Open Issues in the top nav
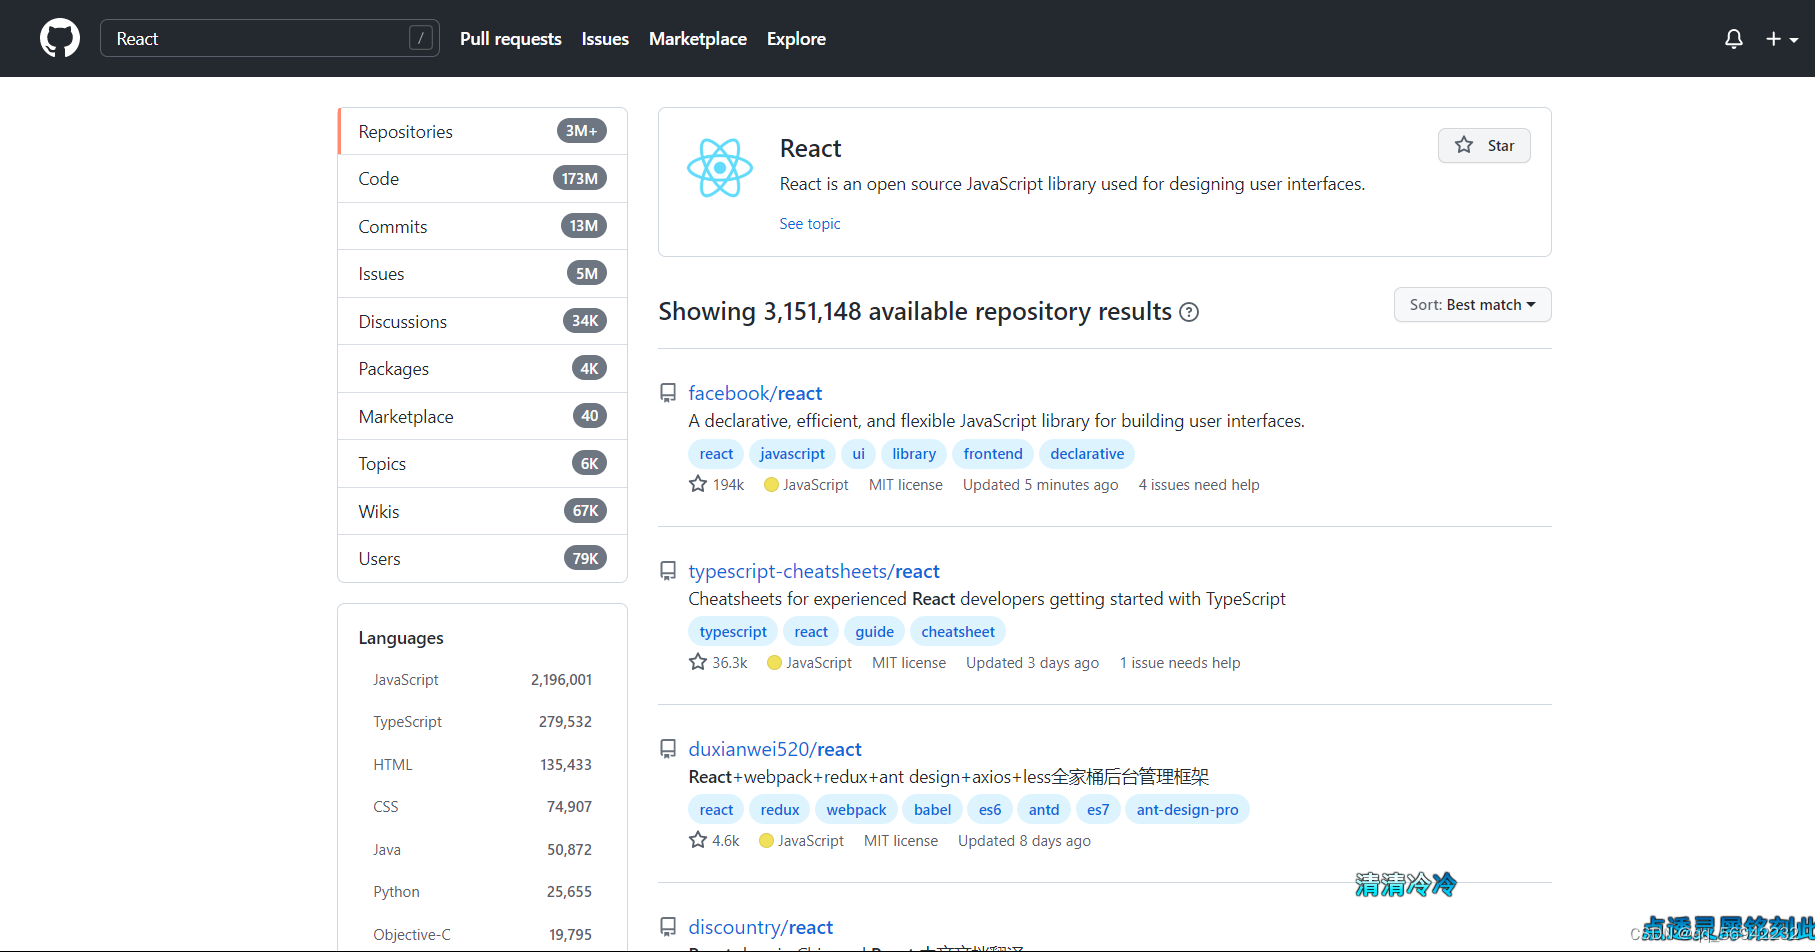The image size is (1815, 952). pyautogui.click(x=605, y=39)
